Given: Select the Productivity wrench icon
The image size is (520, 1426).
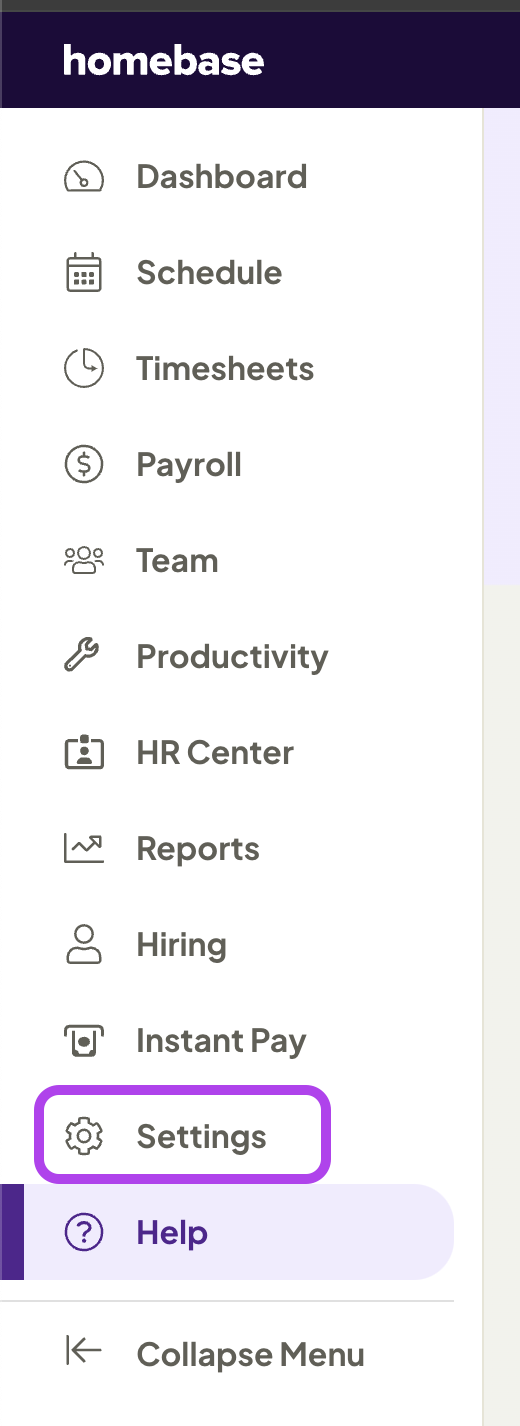Looking at the screenshot, I should tap(84, 657).
